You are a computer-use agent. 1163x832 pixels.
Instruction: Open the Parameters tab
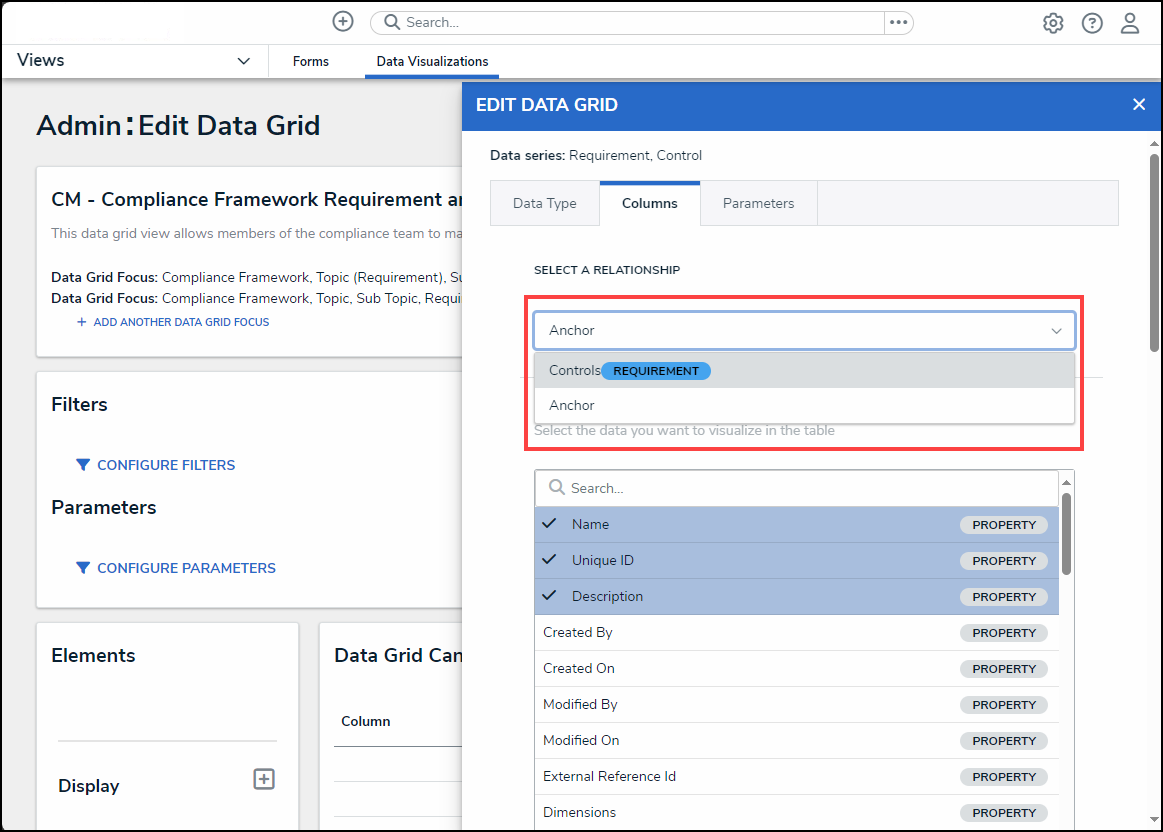tap(758, 203)
